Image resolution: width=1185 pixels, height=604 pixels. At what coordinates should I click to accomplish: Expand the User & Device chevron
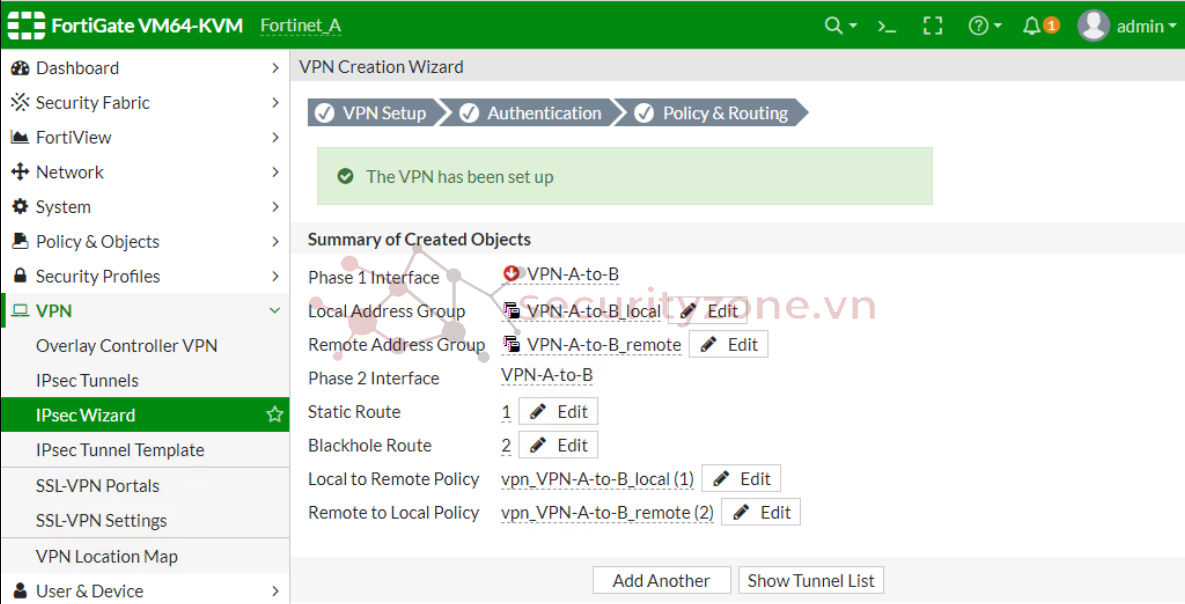coord(275,590)
